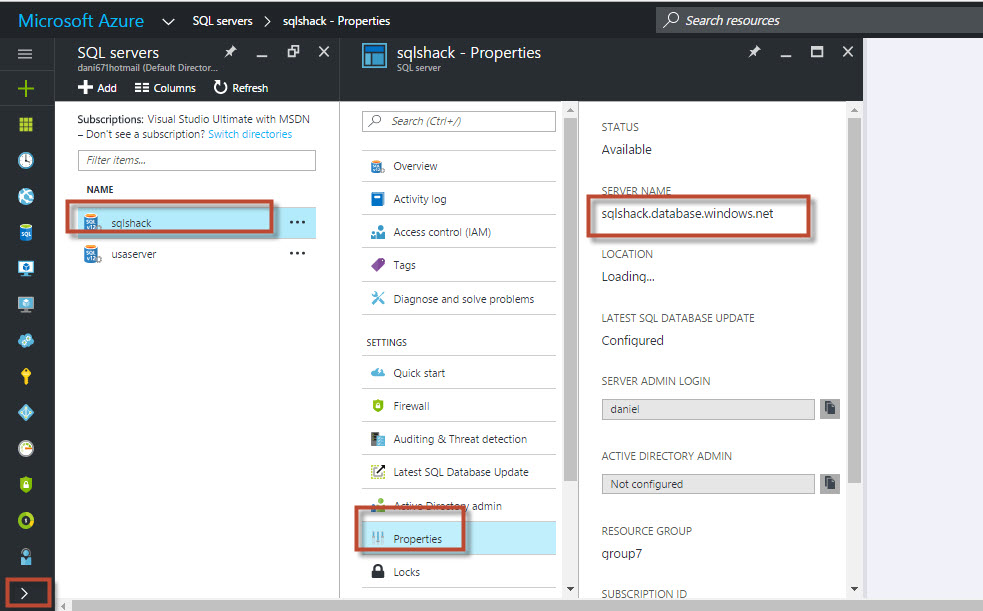
Task: Refresh the SQL servers list
Action: pos(240,88)
